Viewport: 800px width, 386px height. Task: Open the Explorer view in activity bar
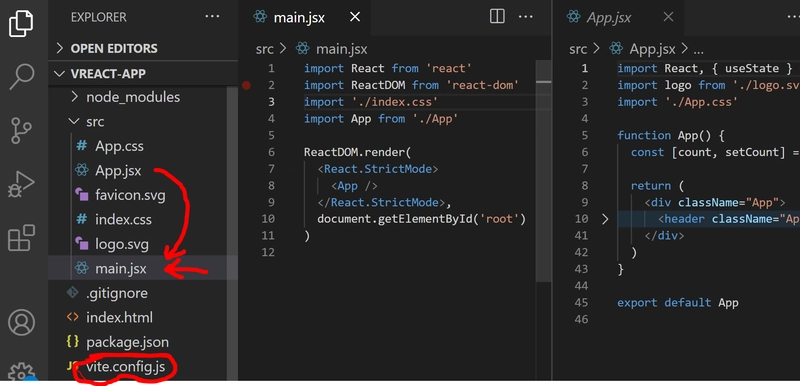[x=21, y=24]
